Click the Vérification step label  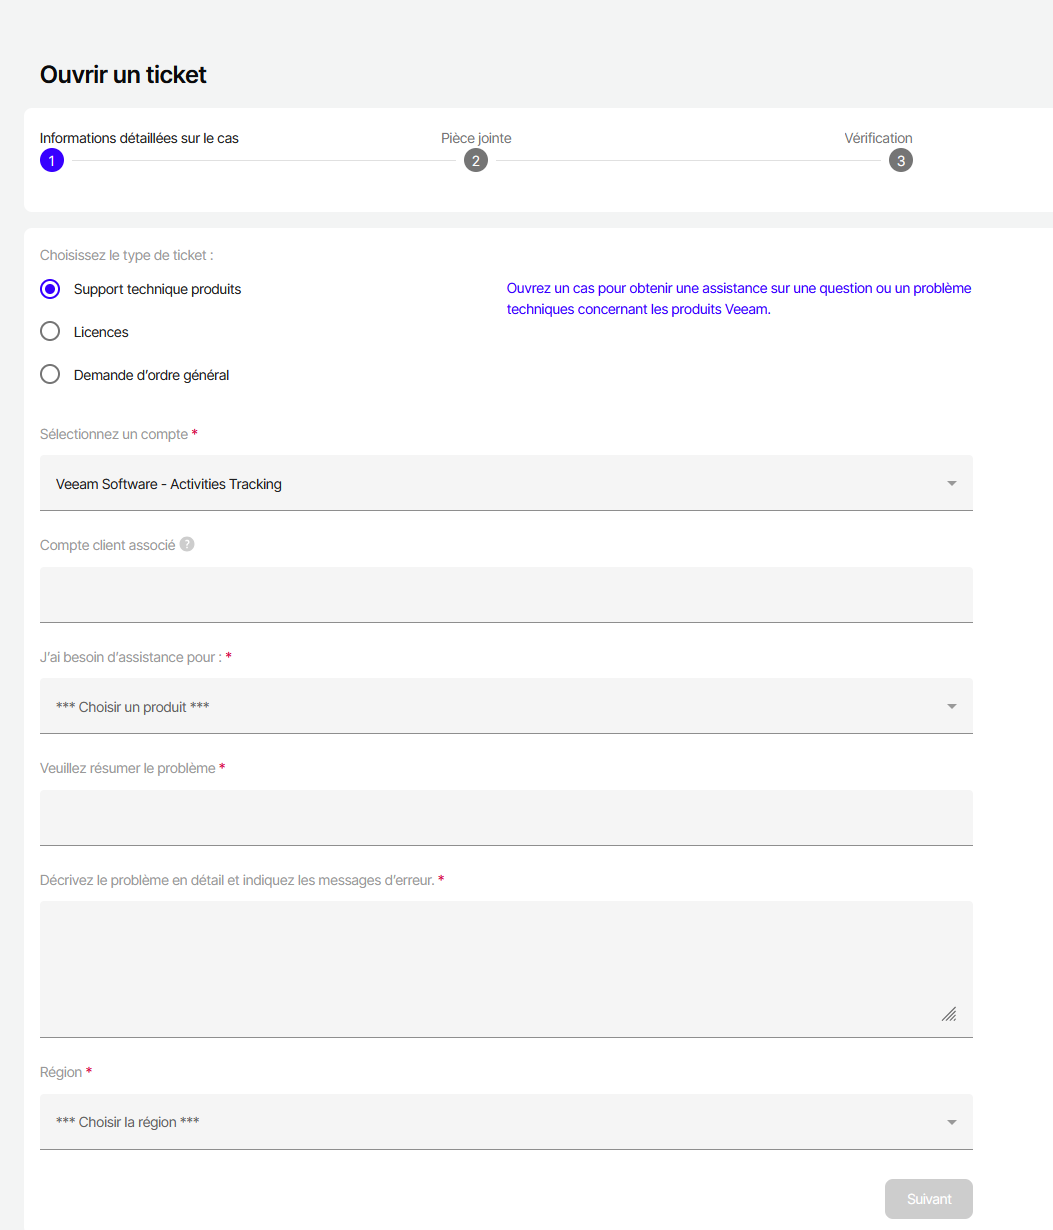click(878, 138)
